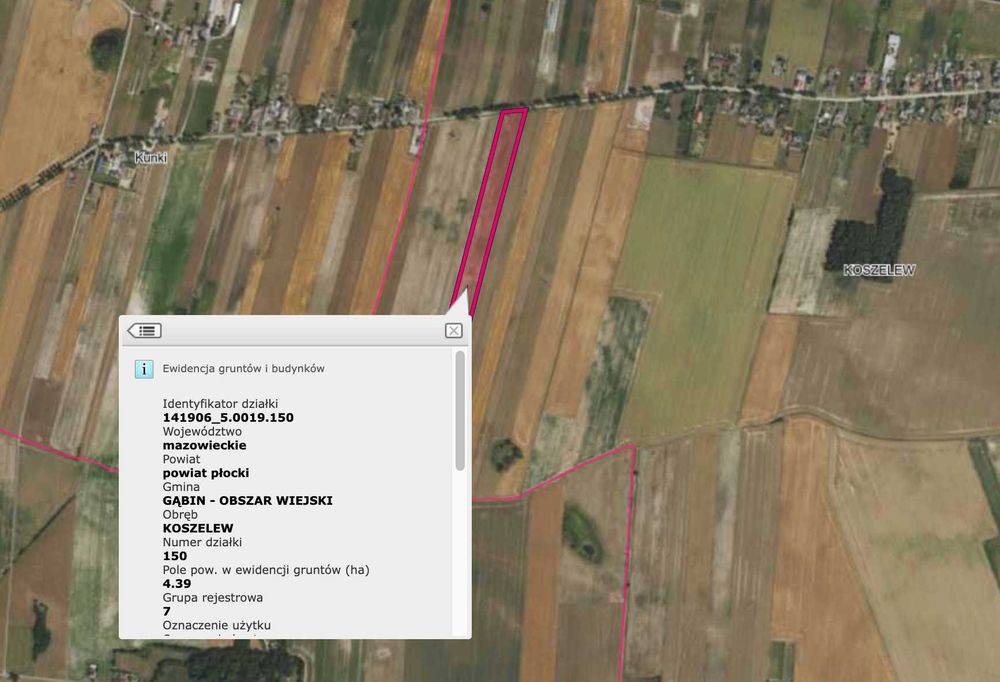Click 'Pole pow. w ewidencji gruntów (ha)' label

(266, 570)
